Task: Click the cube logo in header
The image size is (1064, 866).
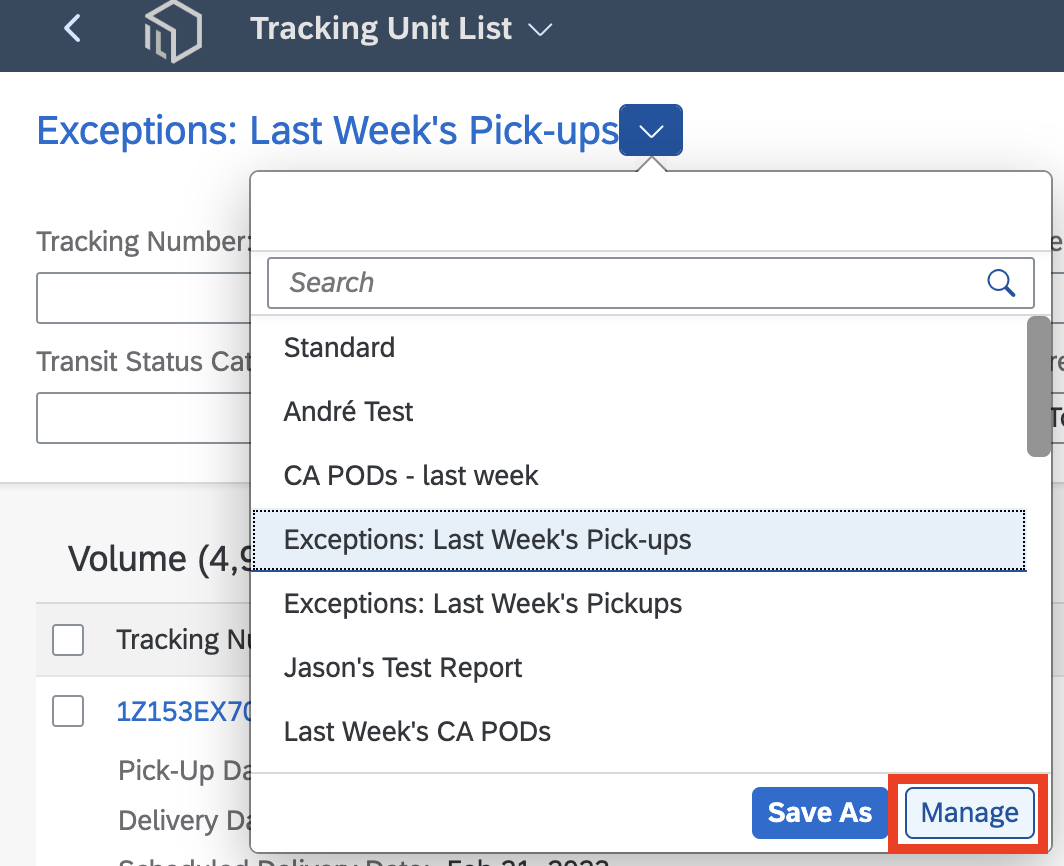Action: point(173,31)
